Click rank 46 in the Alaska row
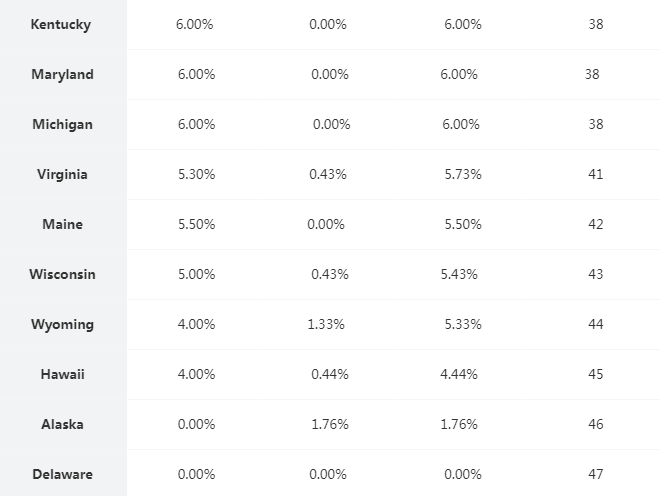The height and width of the screenshot is (496, 666). coord(596,425)
